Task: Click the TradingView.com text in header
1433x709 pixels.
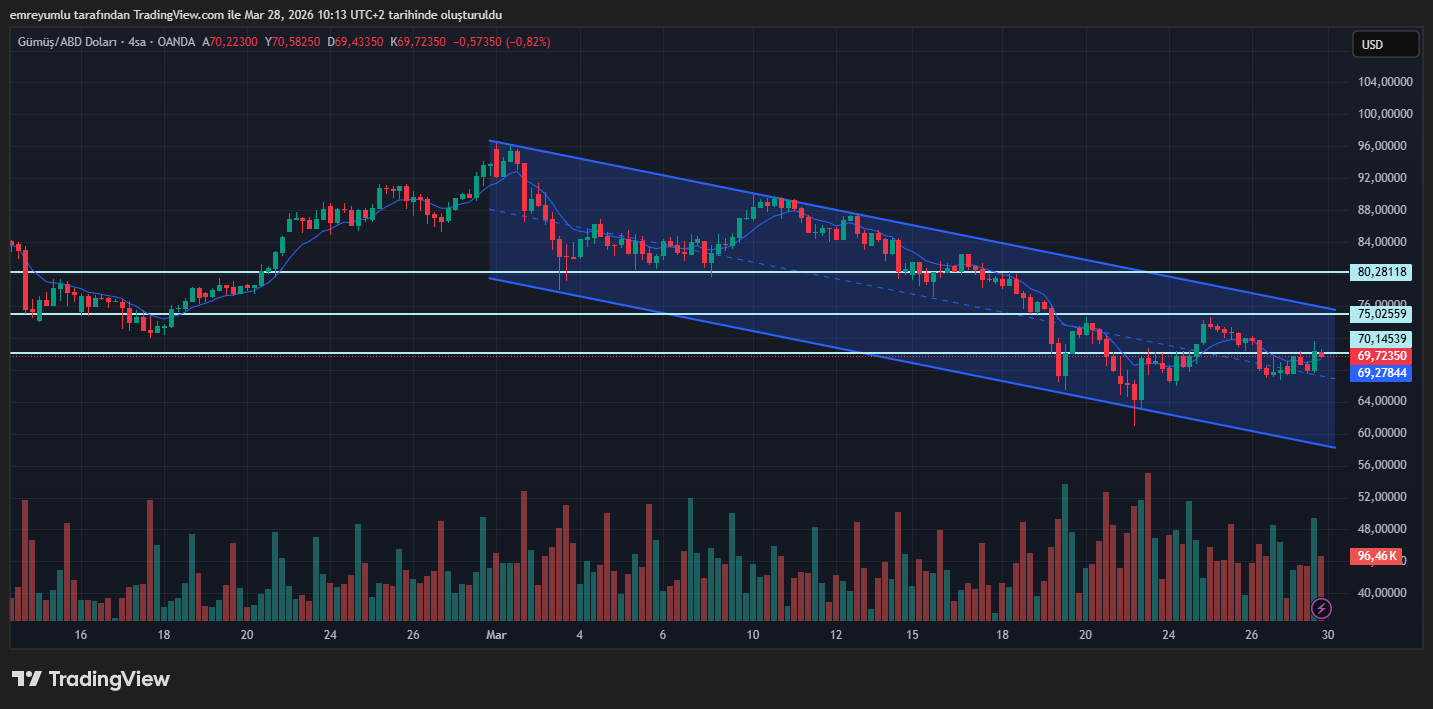Action: click(167, 15)
